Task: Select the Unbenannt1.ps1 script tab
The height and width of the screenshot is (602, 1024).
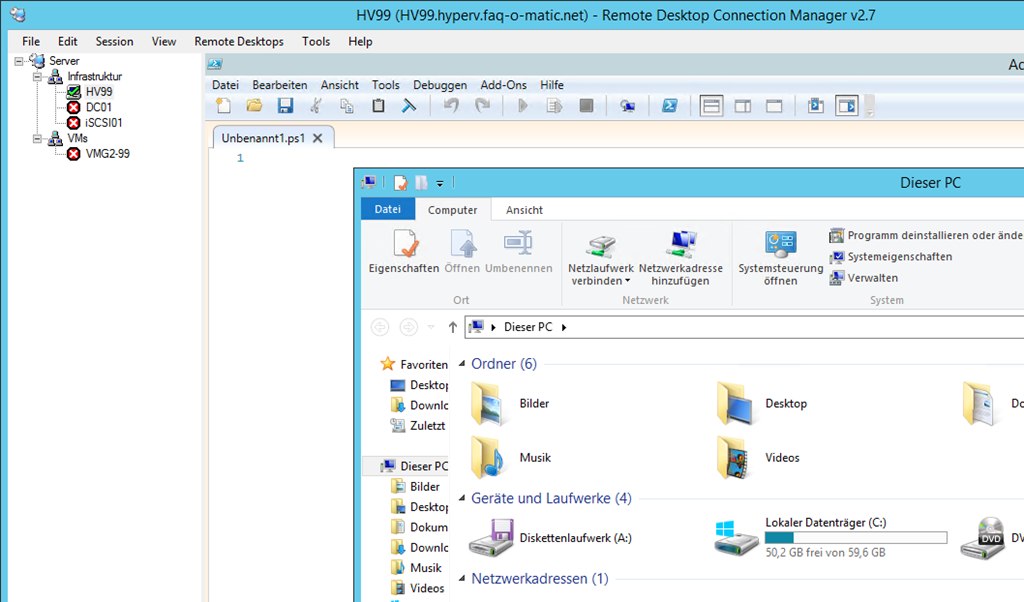Action: (x=263, y=138)
